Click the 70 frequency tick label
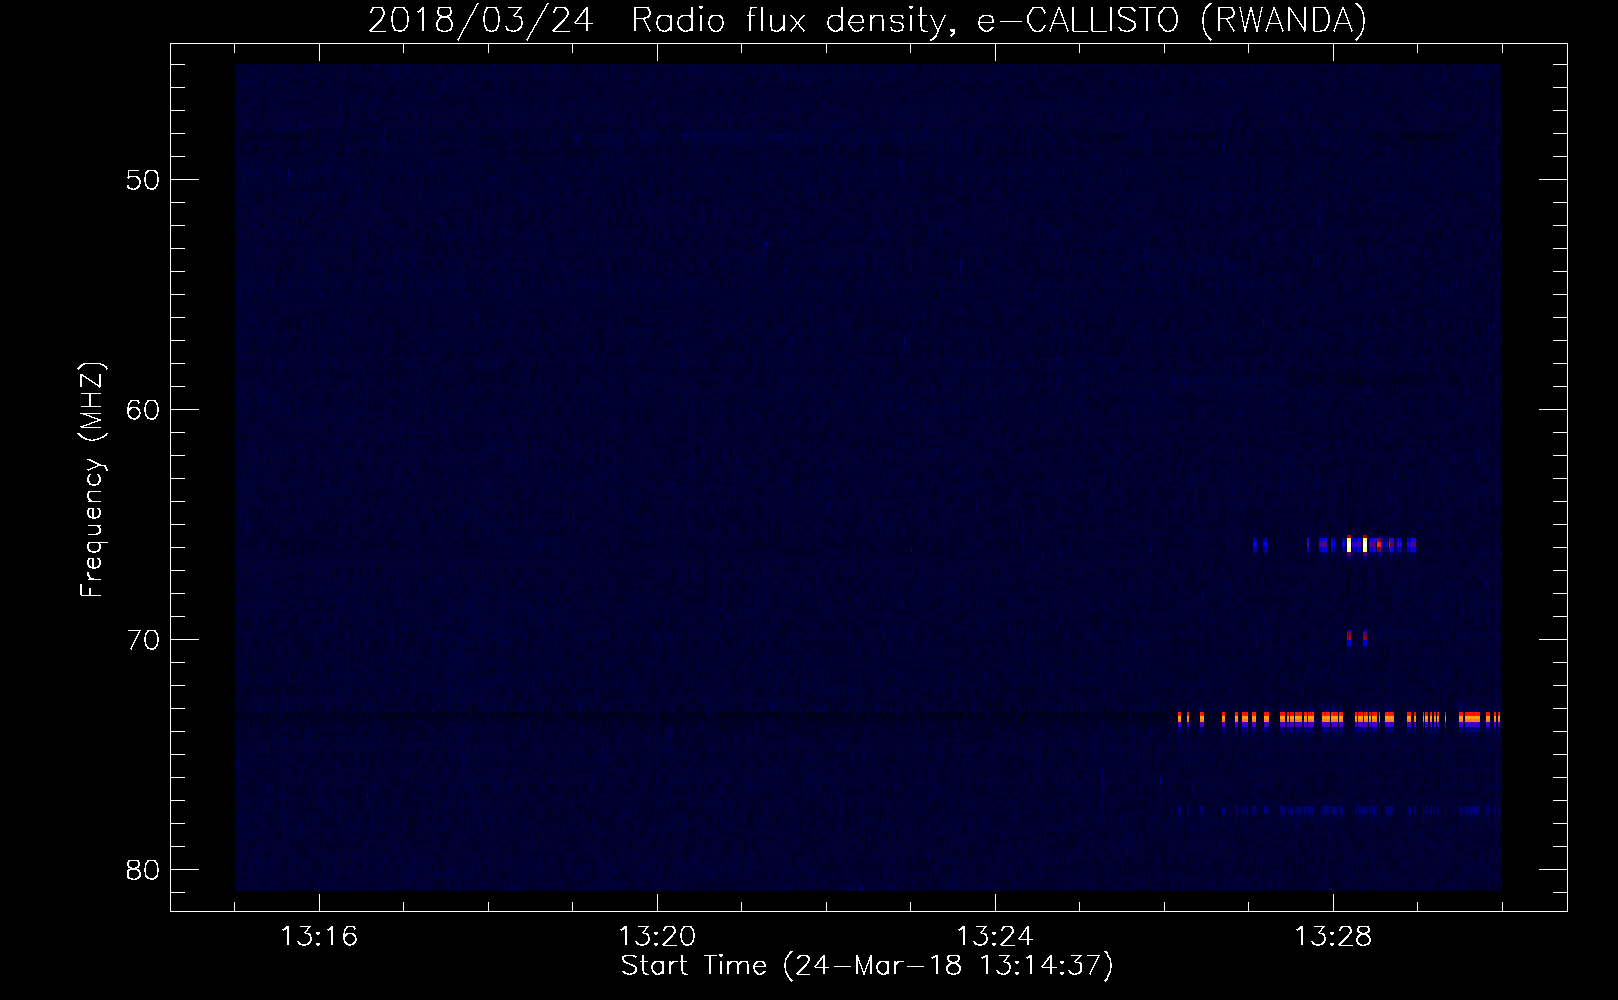 click(x=144, y=640)
